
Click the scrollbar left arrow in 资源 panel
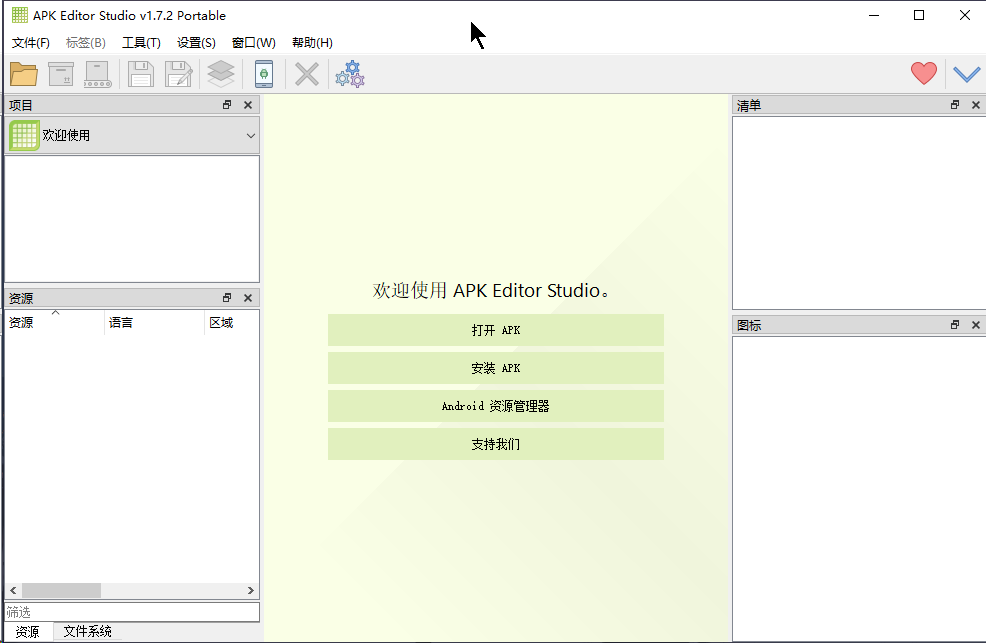tap(13, 591)
